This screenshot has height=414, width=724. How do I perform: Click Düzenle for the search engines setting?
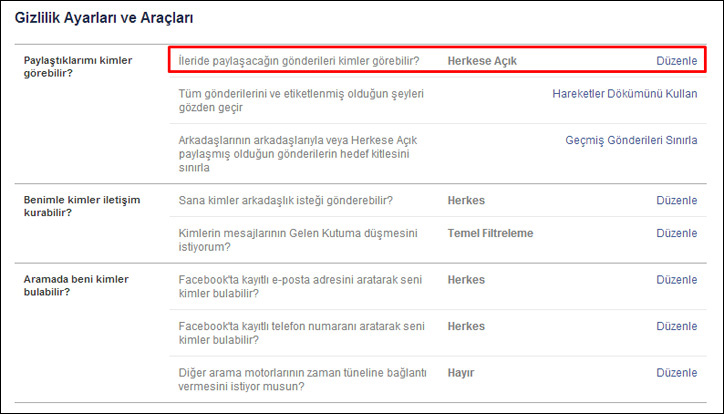coord(676,373)
